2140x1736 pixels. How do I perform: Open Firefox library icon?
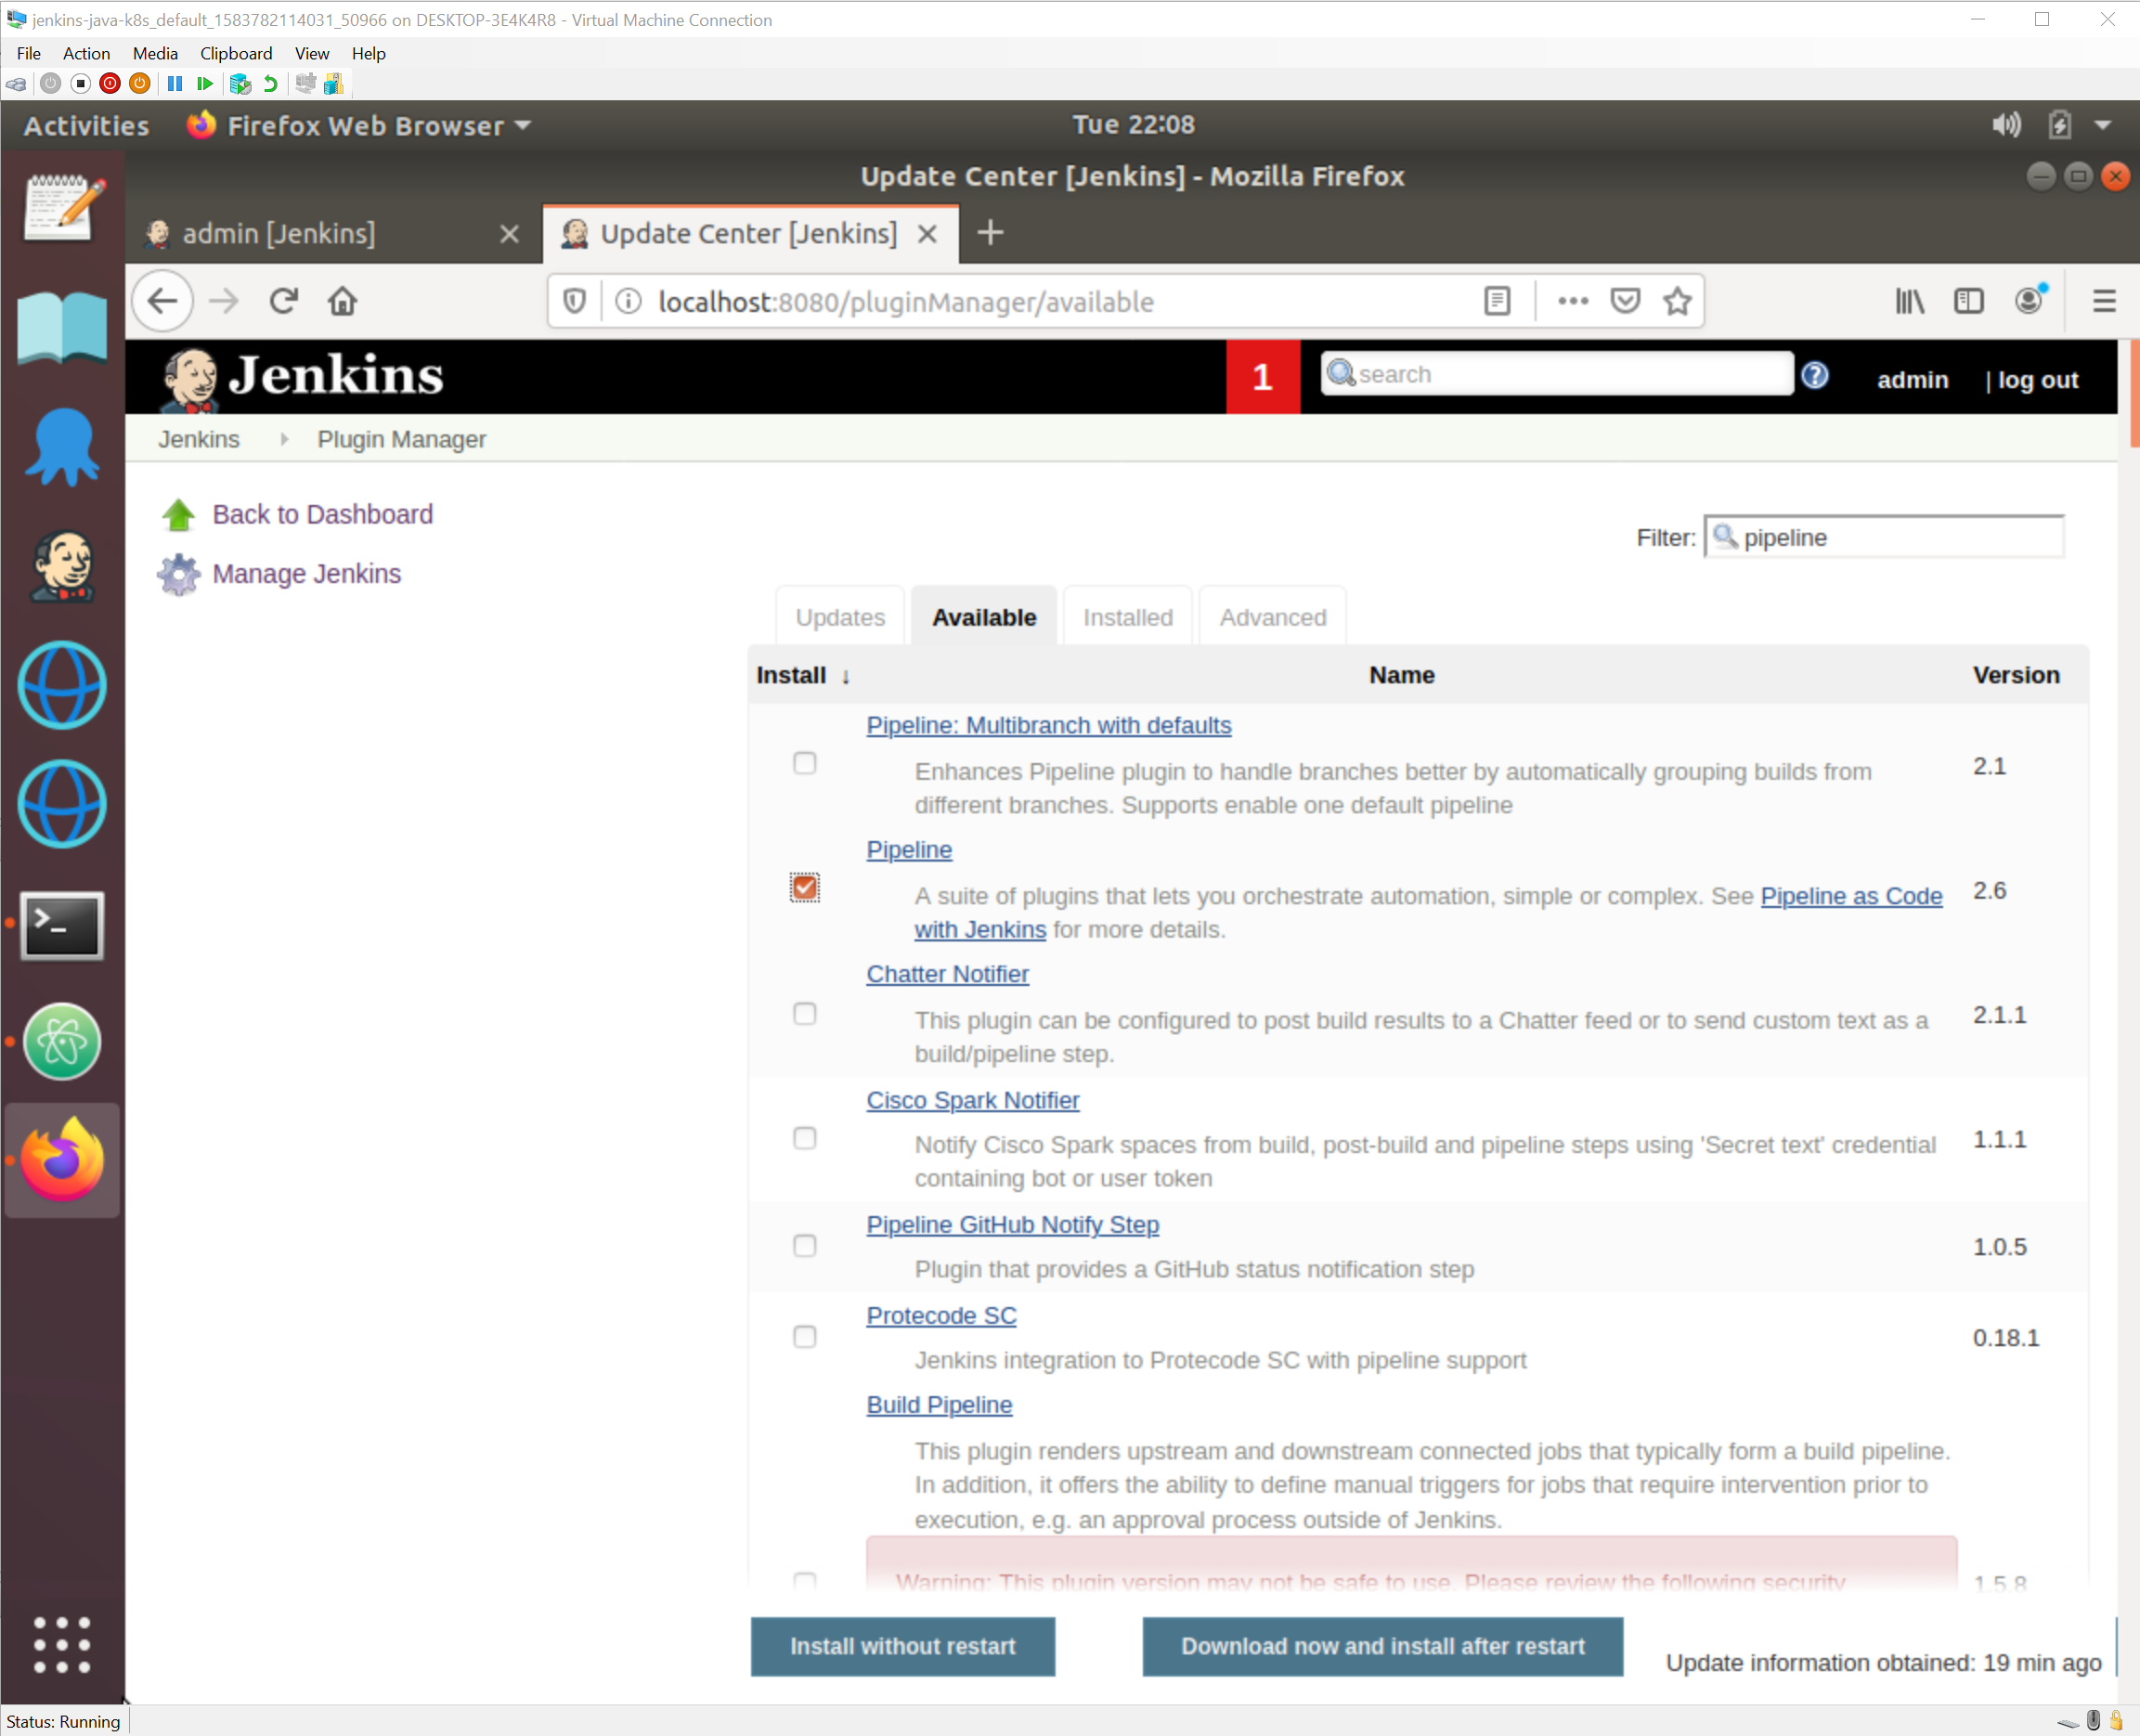(1909, 301)
